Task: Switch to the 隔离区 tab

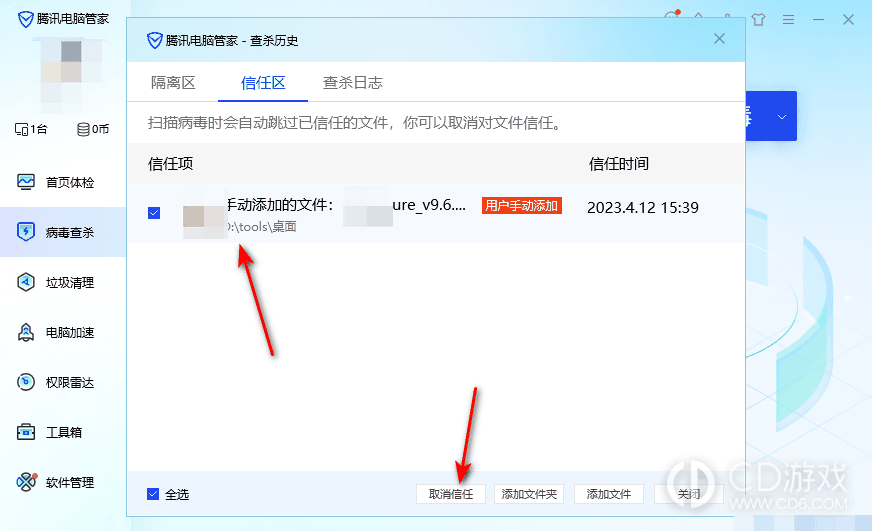Action: click(x=173, y=83)
